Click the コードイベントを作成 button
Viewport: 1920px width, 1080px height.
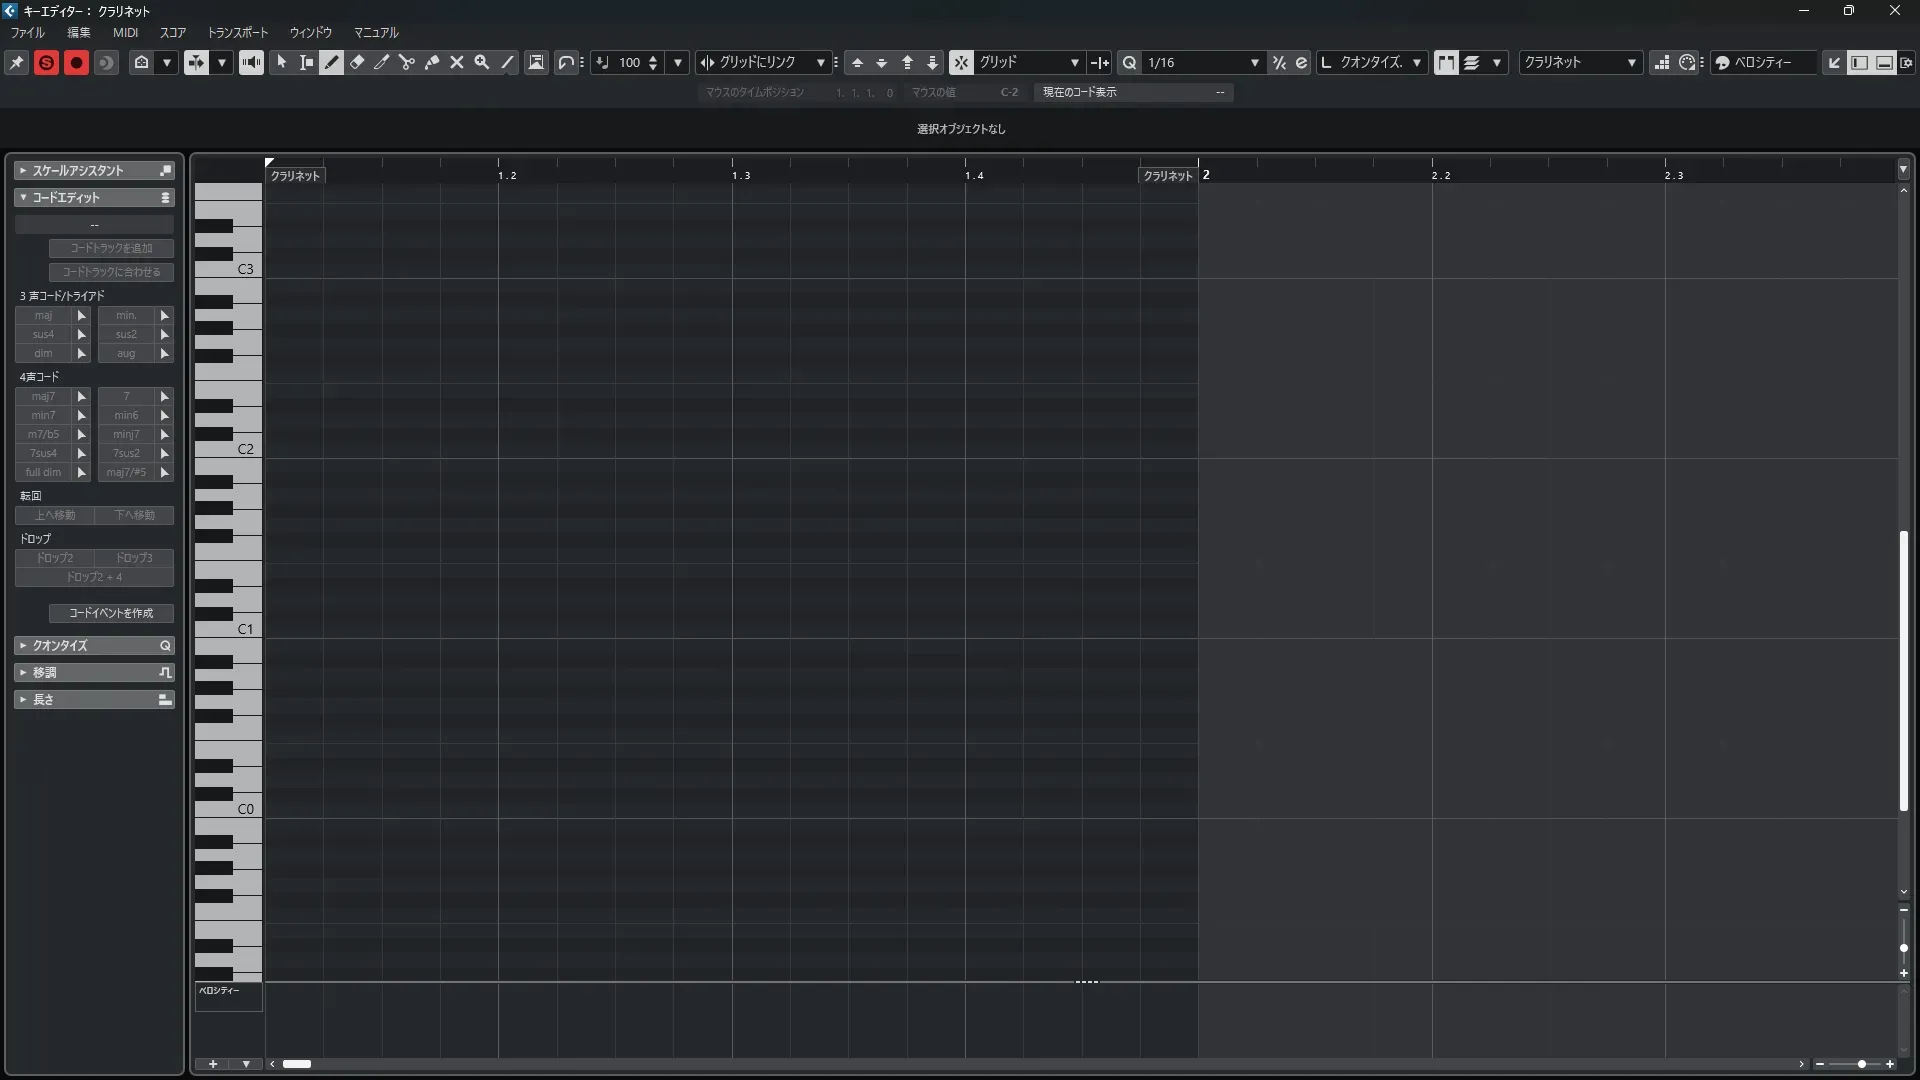point(111,613)
